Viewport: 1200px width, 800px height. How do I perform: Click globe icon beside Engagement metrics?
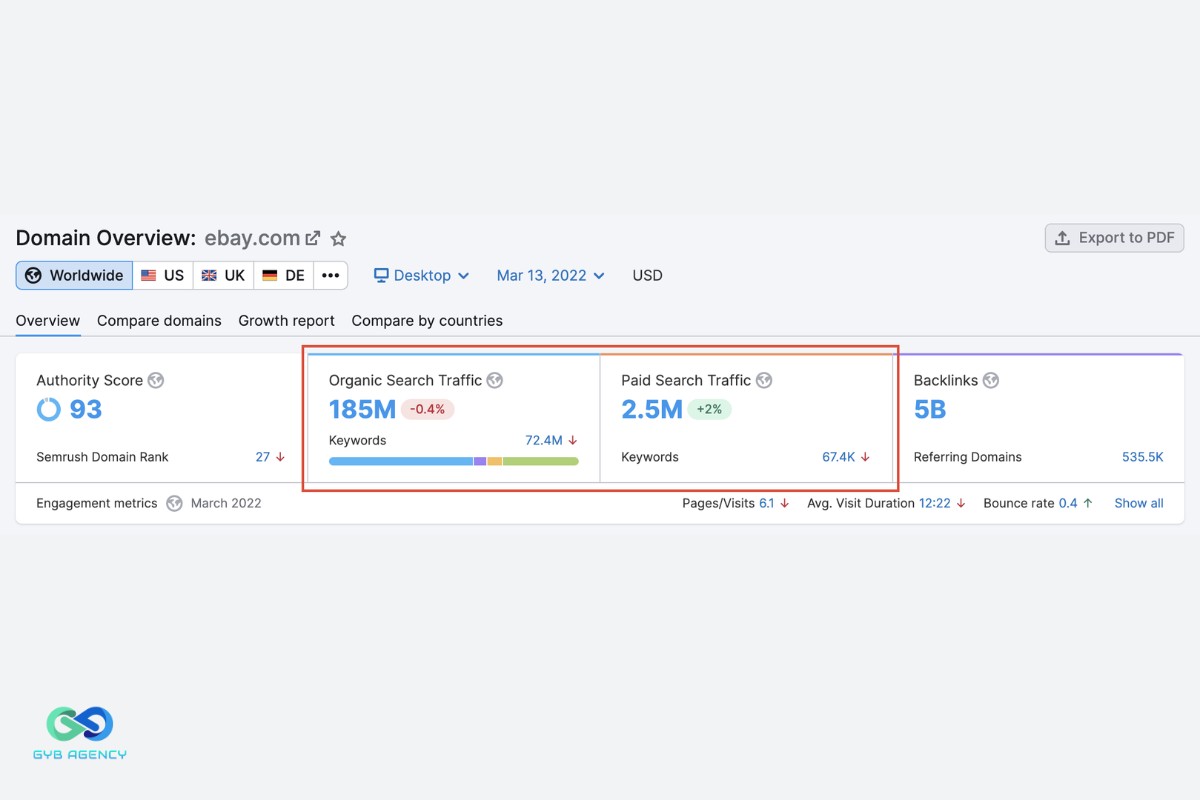(174, 503)
